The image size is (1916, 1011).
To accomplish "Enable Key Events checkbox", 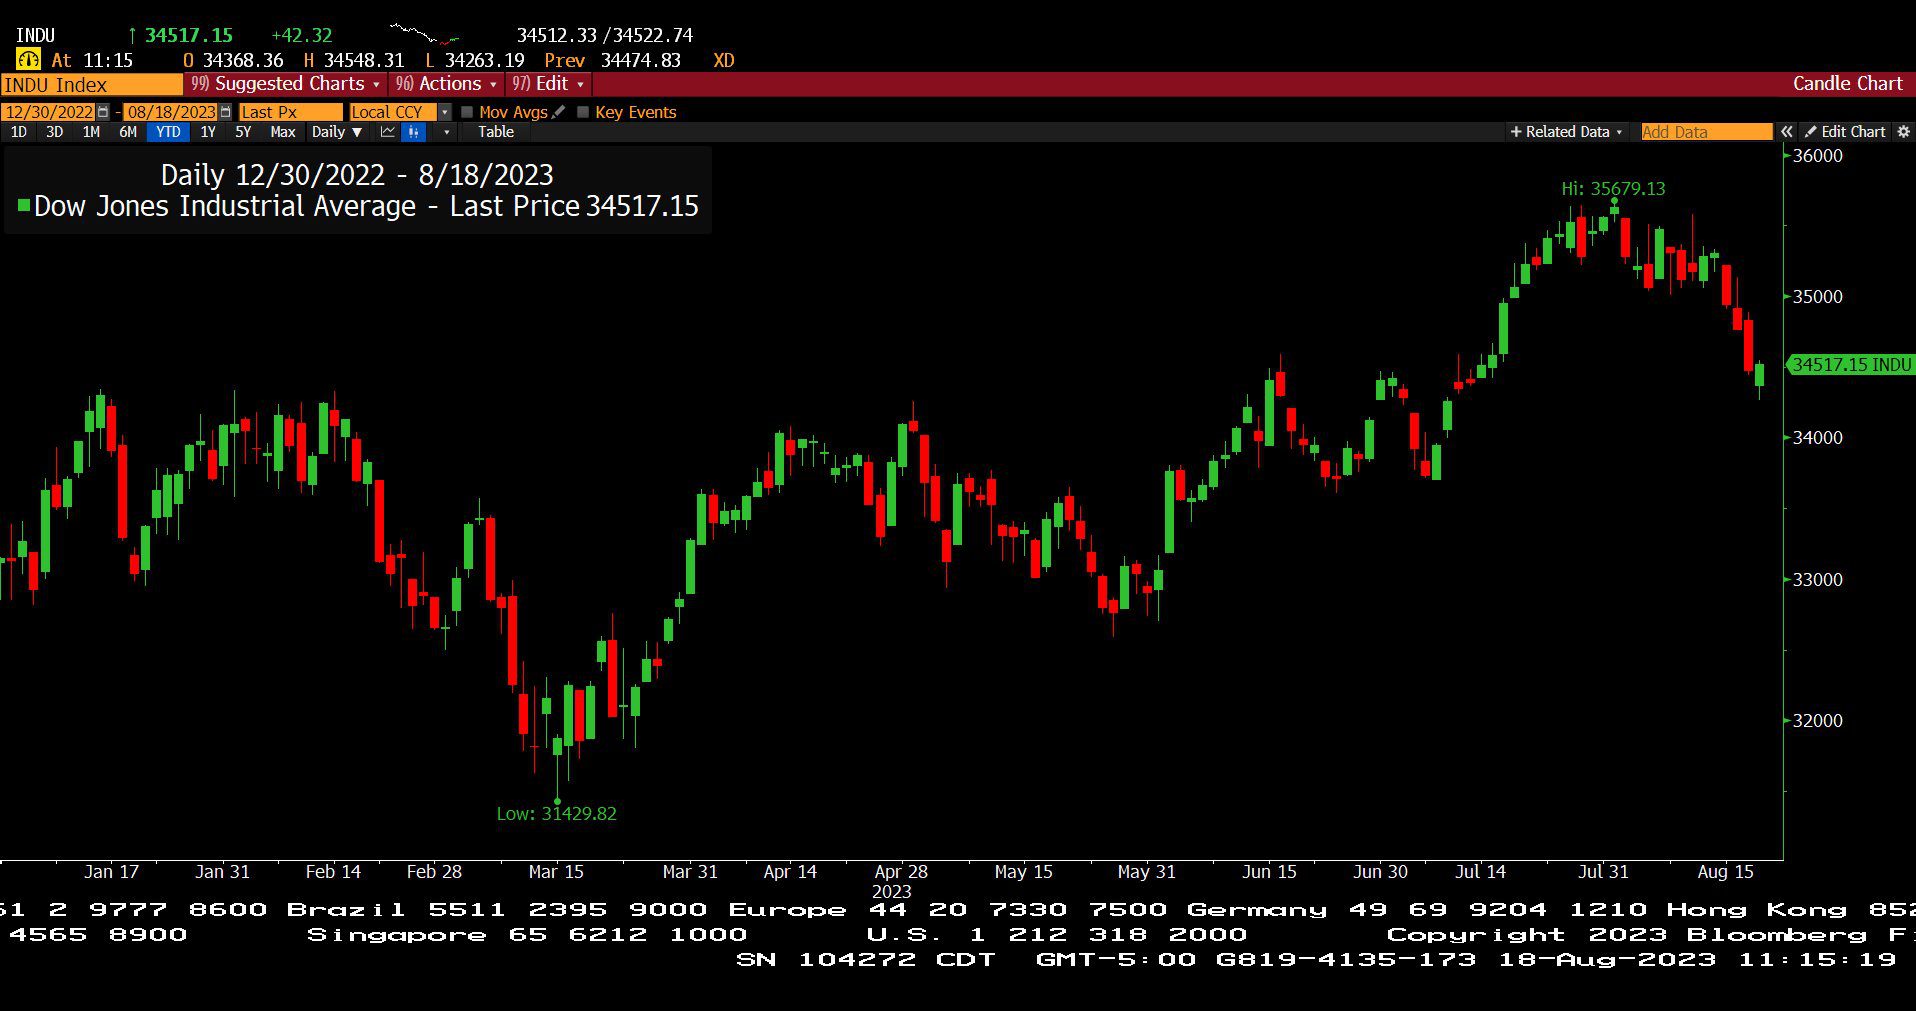I will [583, 112].
